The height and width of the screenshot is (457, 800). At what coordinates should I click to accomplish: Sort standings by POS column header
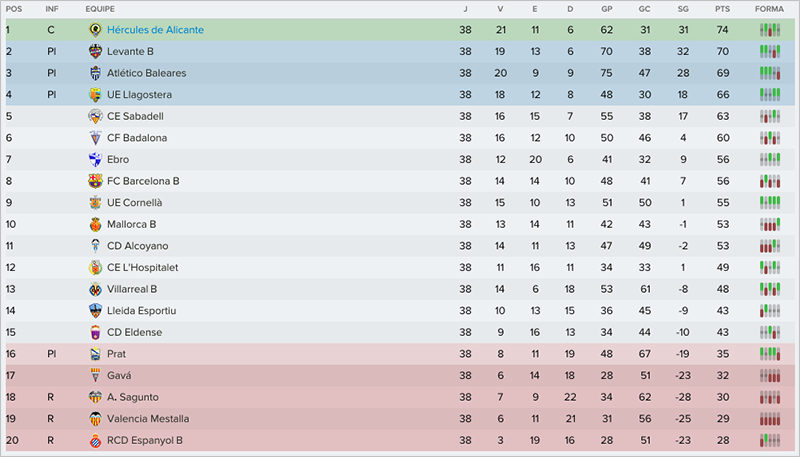pyautogui.click(x=13, y=9)
